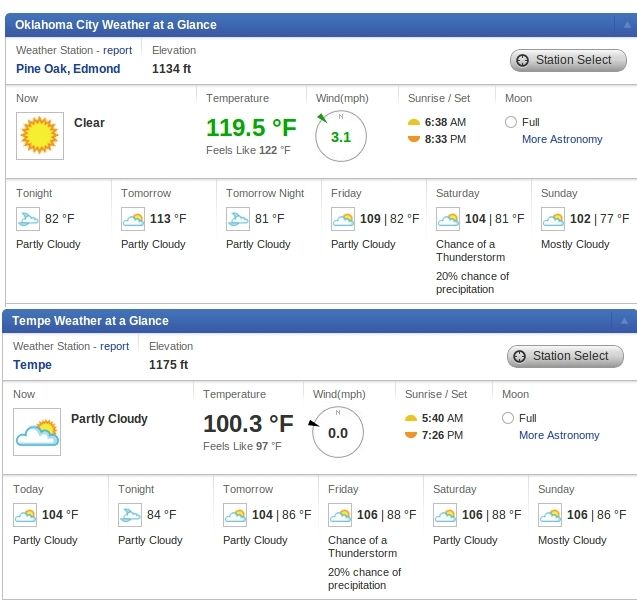This screenshot has height=600, width=637.
Task: Click Oklahoma City sunrise icon at 6:38 AM
Action: coord(414,122)
